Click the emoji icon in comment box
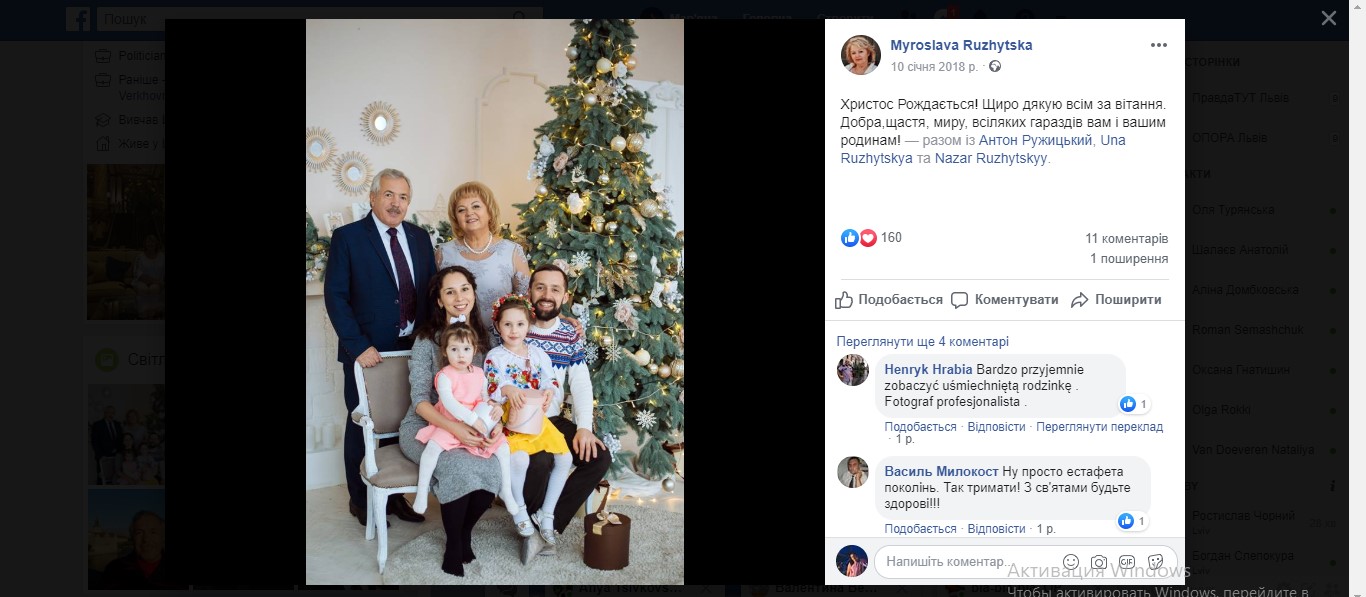 point(1071,562)
